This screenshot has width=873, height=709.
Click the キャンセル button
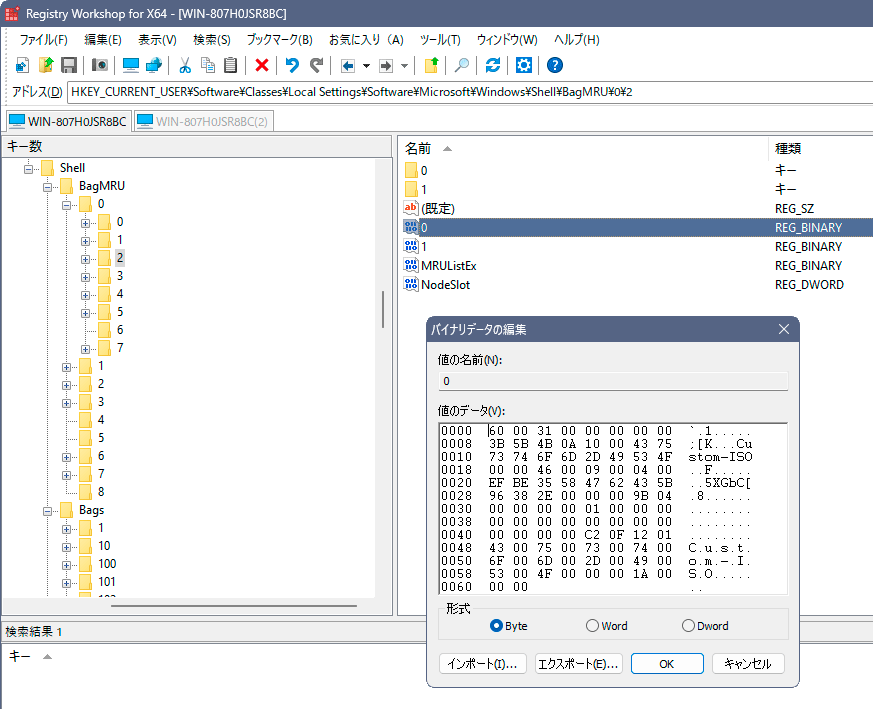(x=748, y=664)
